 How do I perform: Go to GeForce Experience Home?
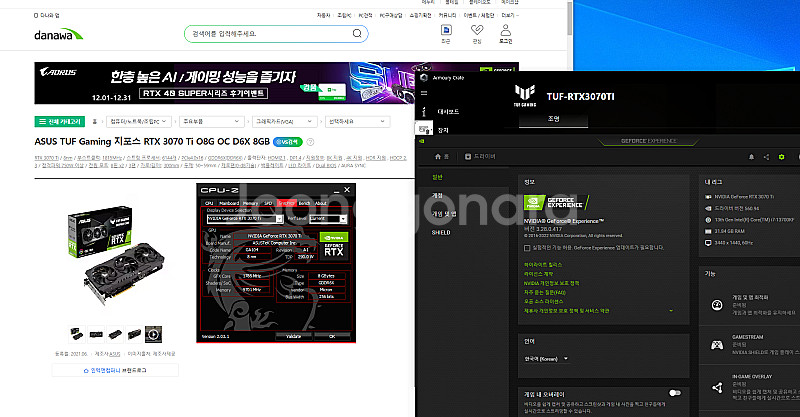click(x=441, y=157)
